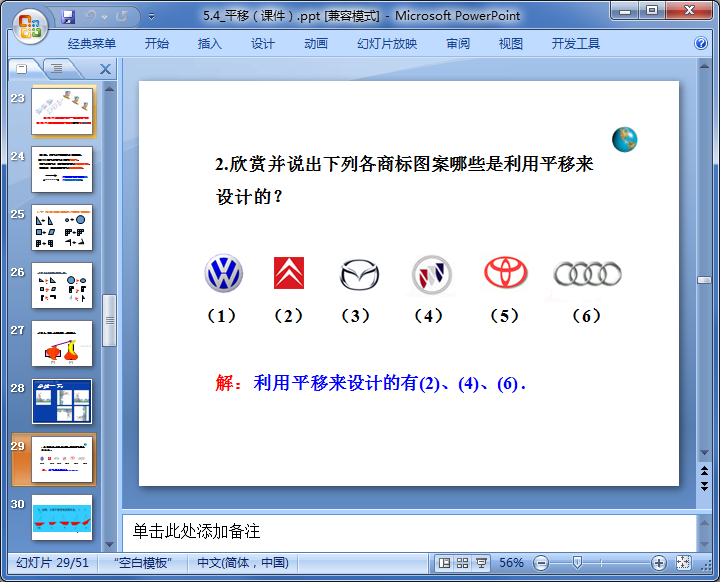The height and width of the screenshot is (582, 720).
Task: Click the language indicator 中文(简体，中国)
Action: (x=243, y=563)
